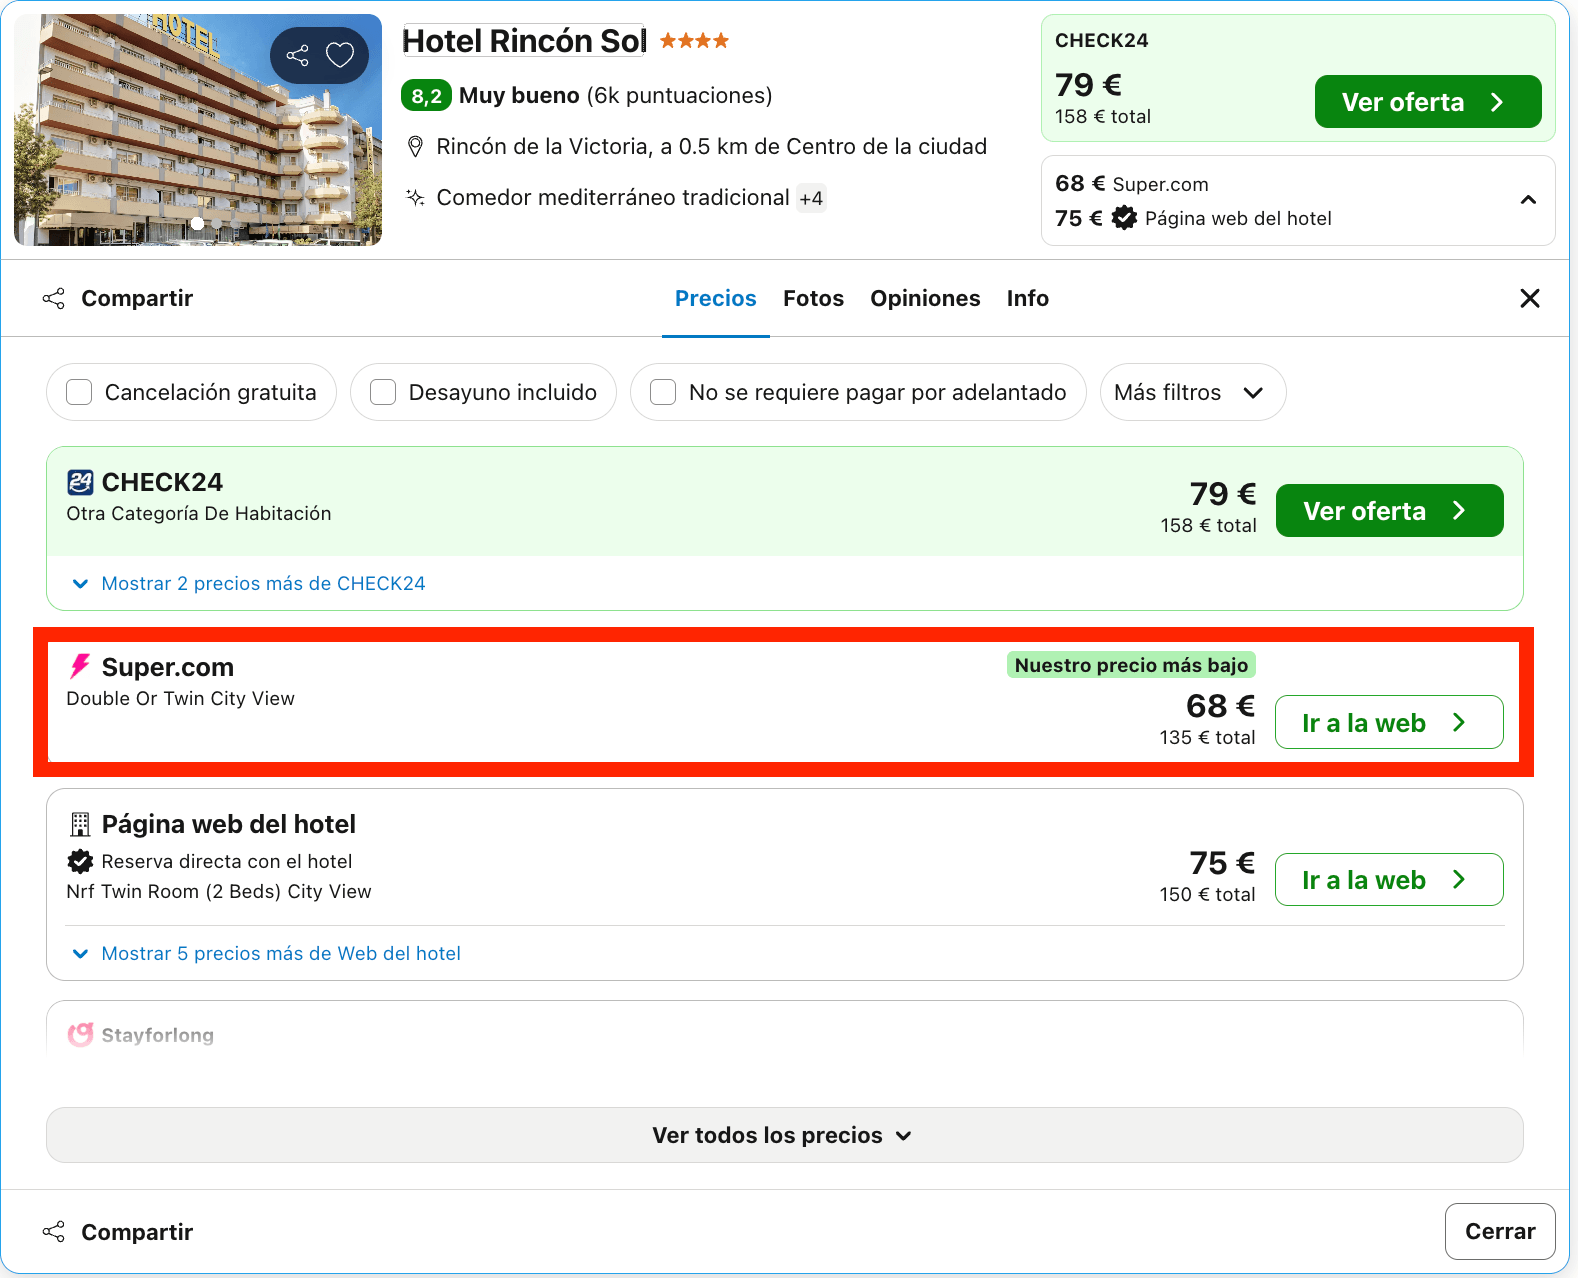The image size is (1578, 1278).
Task: Click the share icon on hotel photo
Action: (297, 55)
